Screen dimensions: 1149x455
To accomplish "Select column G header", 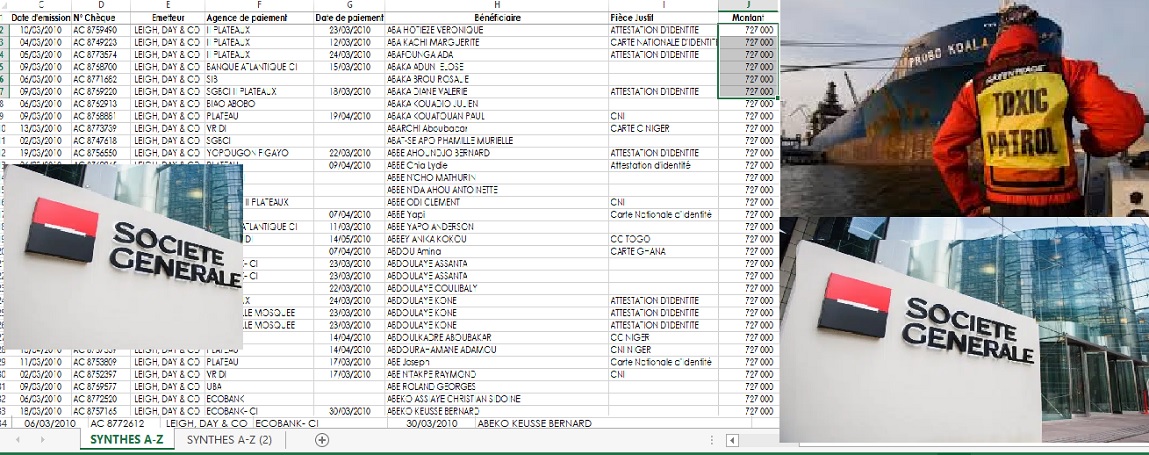I will click(x=350, y=5).
